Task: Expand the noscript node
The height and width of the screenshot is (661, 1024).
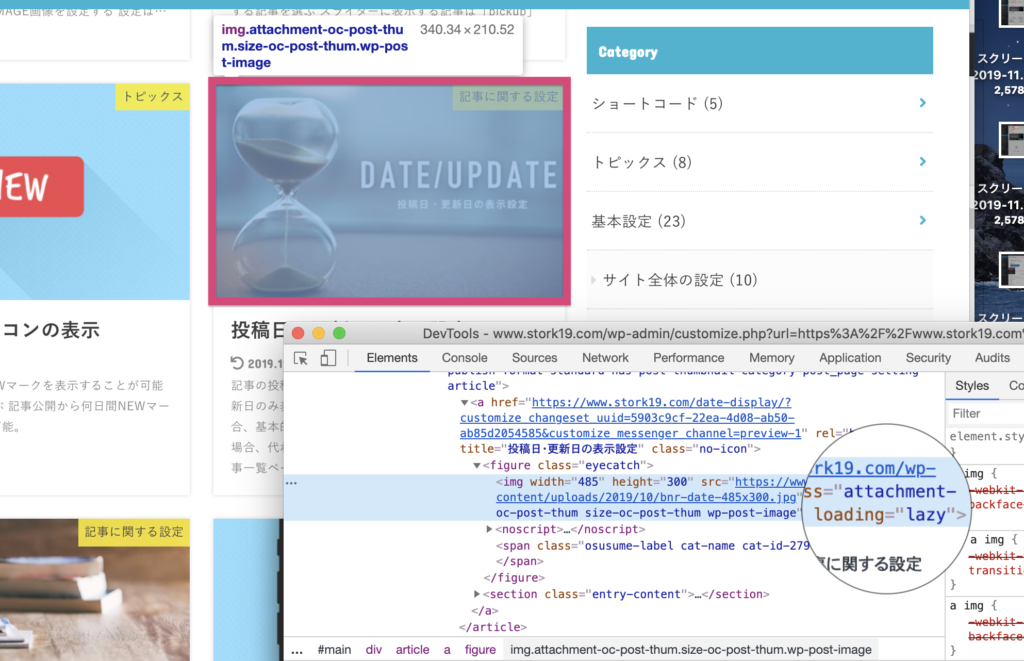Action: point(489,529)
